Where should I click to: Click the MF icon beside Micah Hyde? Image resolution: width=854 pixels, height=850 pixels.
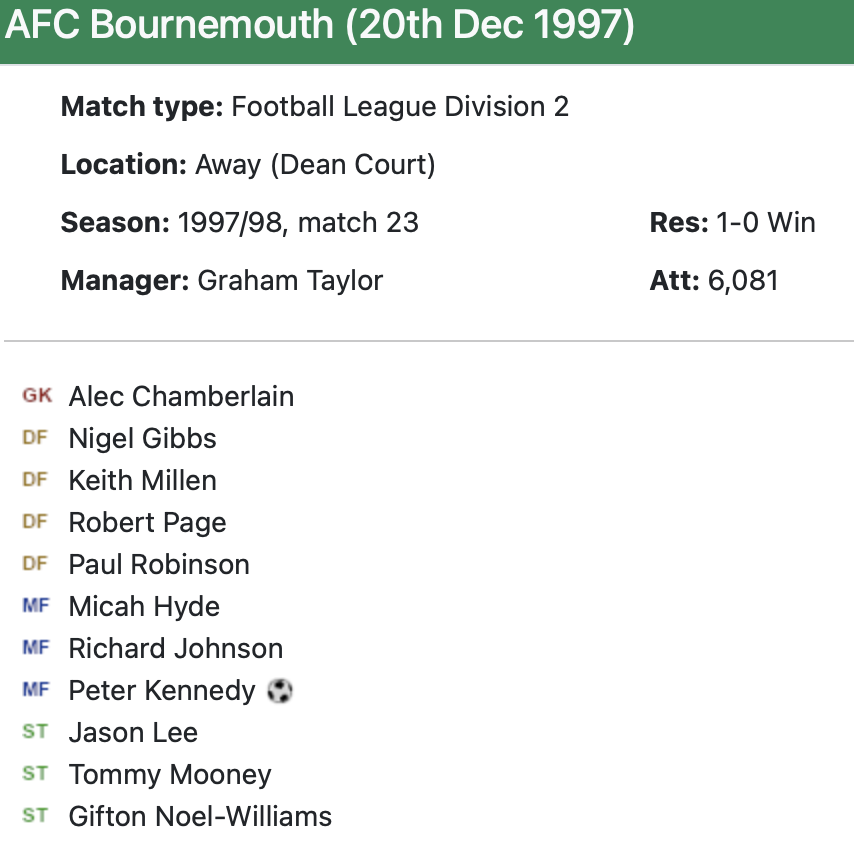click(35, 606)
